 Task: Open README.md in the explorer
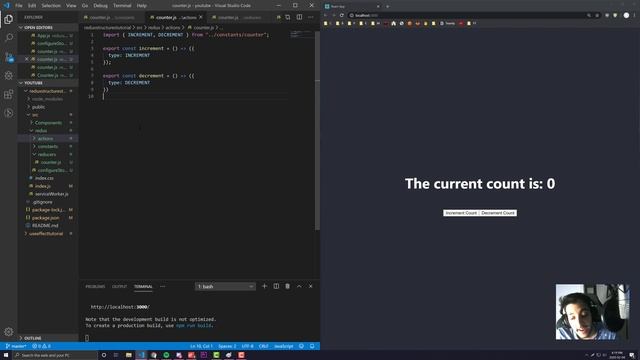pyautogui.click(x=48, y=225)
